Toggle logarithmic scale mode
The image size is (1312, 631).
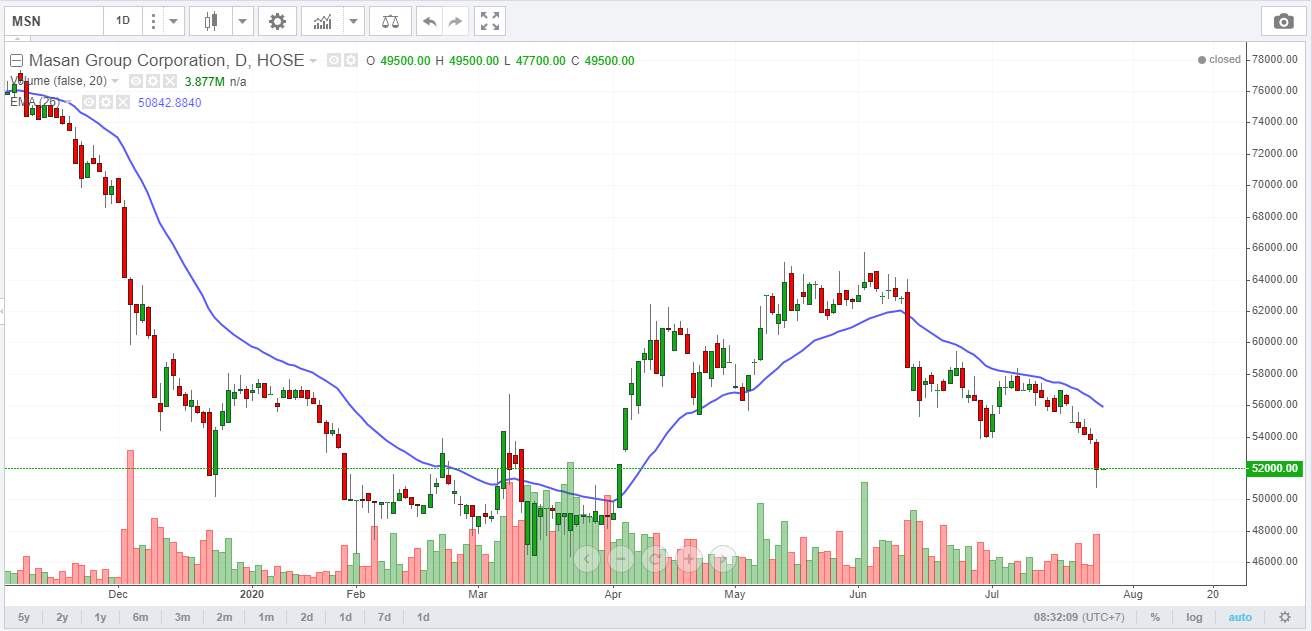[1194, 617]
